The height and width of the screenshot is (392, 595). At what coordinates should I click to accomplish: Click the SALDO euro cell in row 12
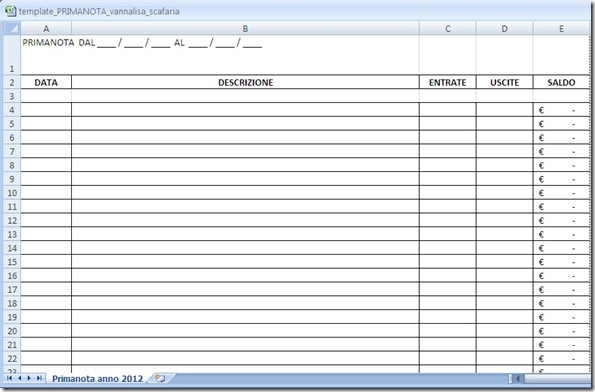coord(561,220)
